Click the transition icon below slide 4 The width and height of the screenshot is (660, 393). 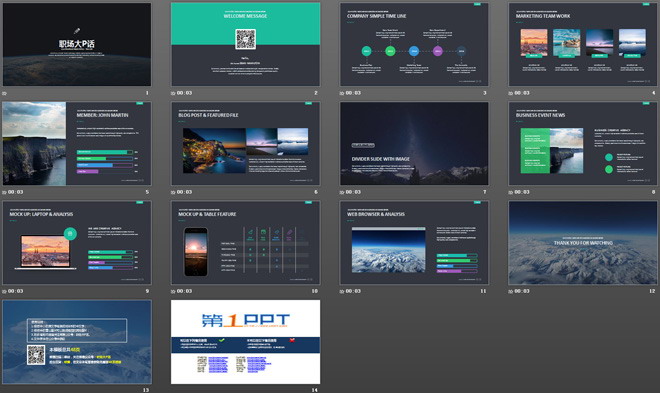(x=511, y=93)
